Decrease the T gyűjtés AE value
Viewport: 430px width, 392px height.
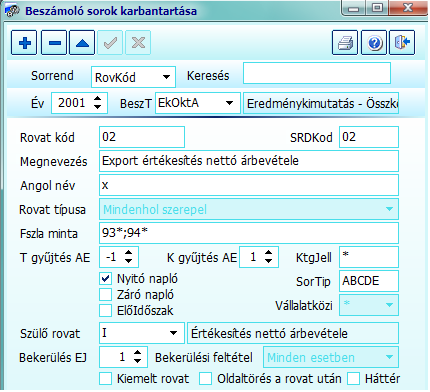point(129,261)
